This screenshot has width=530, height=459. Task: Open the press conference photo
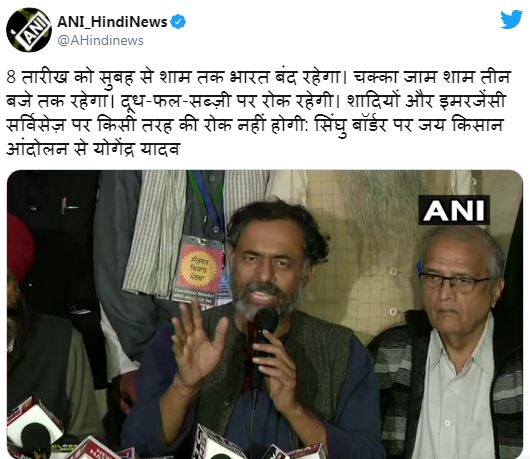click(265, 314)
